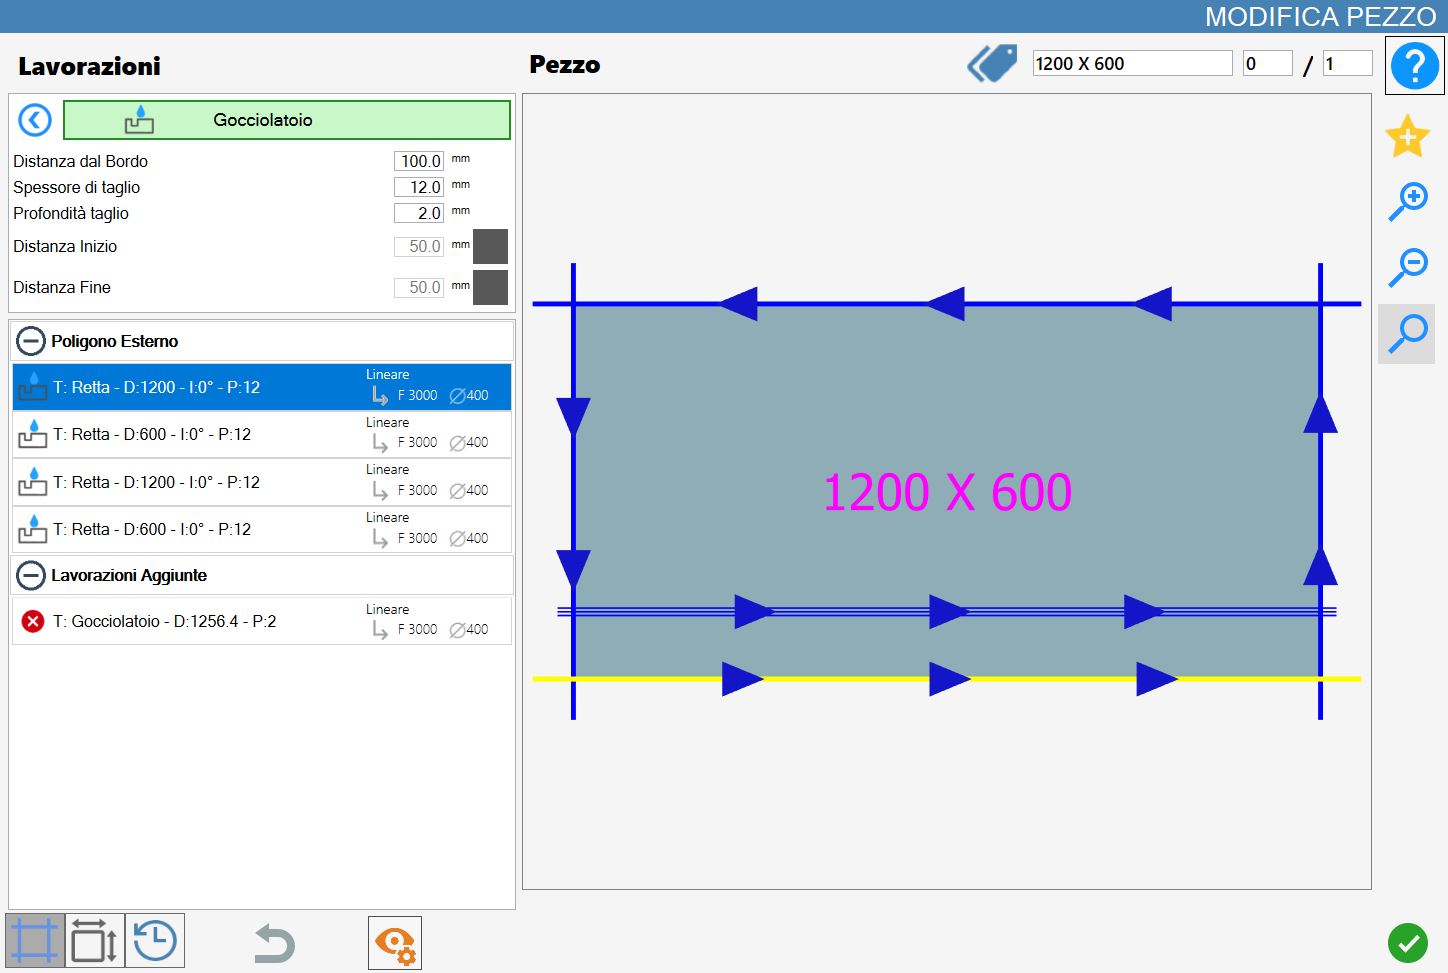The width and height of the screenshot is (1448, 973).
Task: Open the history clock icon
Action: (x=155, y=941)
